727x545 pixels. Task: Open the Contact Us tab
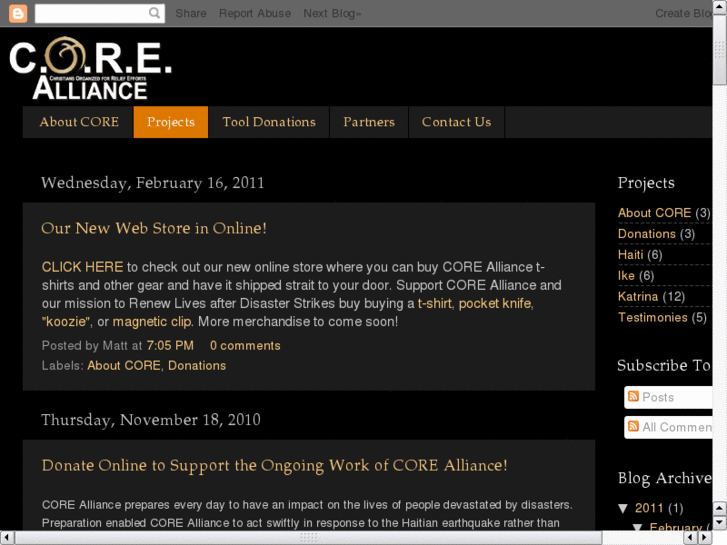456,122
